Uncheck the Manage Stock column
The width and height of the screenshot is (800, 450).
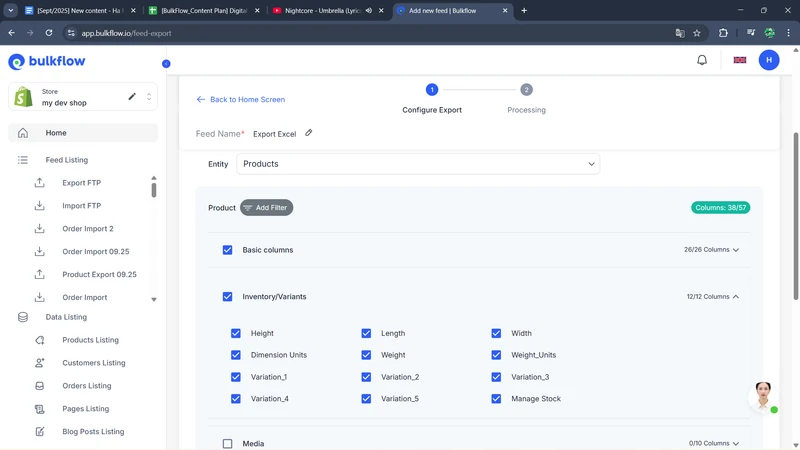(496, 399)
